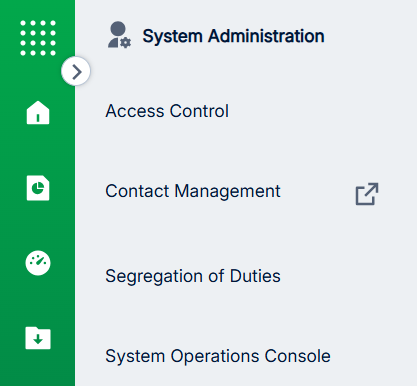Screen dimensions: 417x386
Task: Click the round arrow sidebar toggle button
Action: 76,71
